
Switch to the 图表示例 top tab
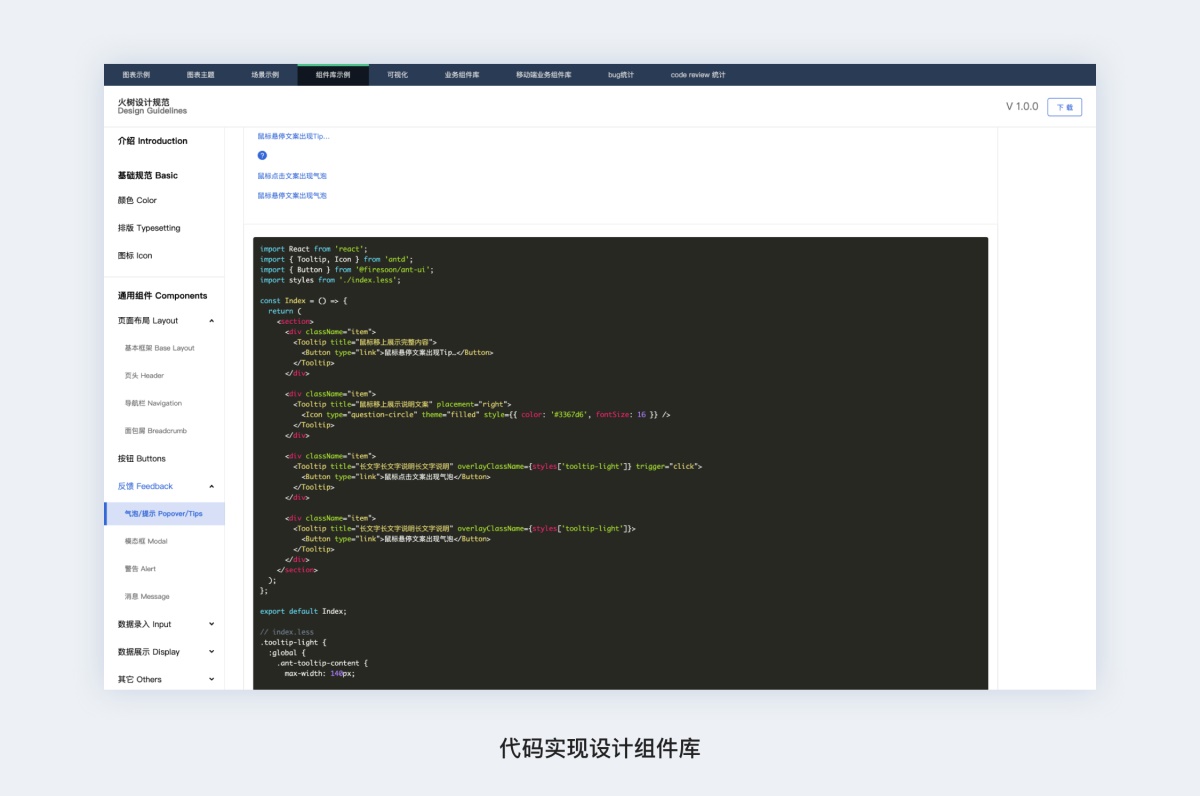click(x=136, y=75)
